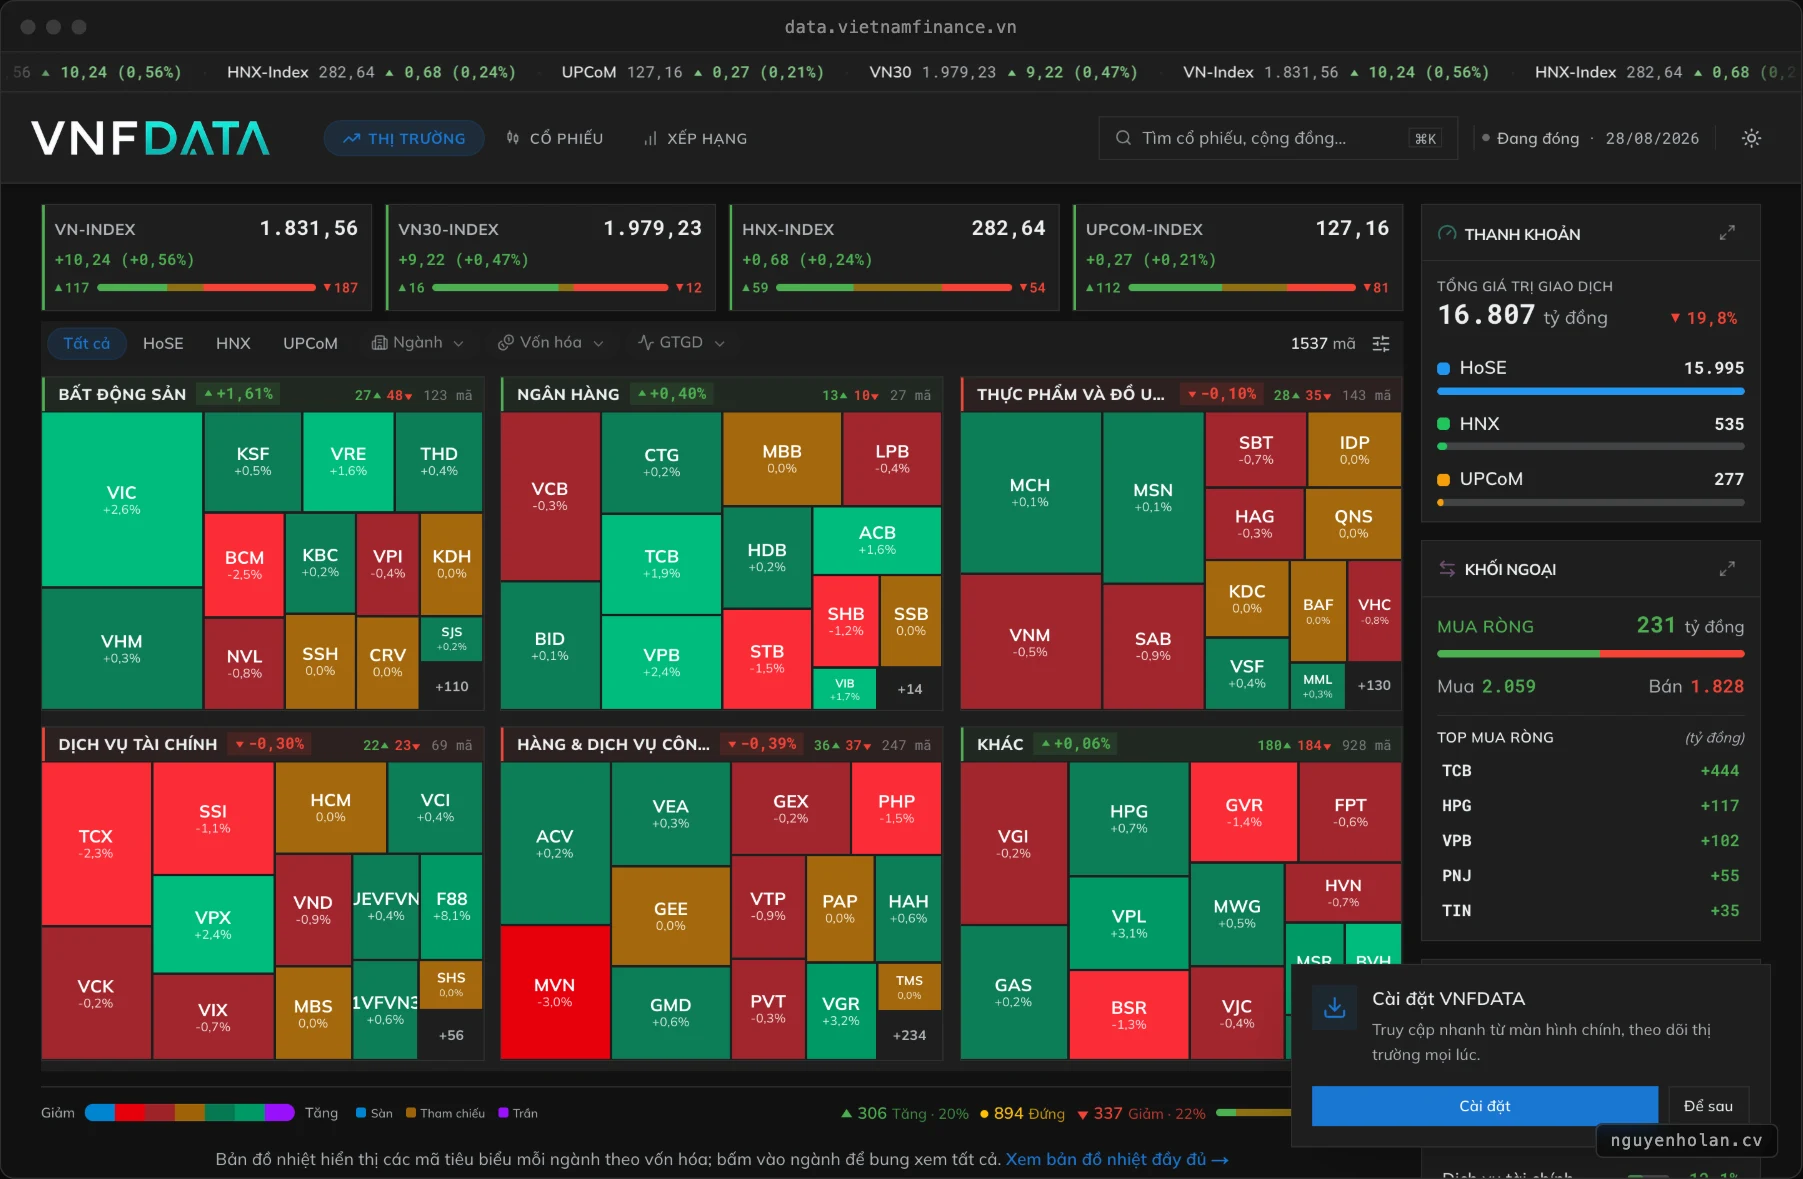The image size is (1803, 1179).
Task: Select the Tất cả exchange filter
Action: [x=87, y=343]
